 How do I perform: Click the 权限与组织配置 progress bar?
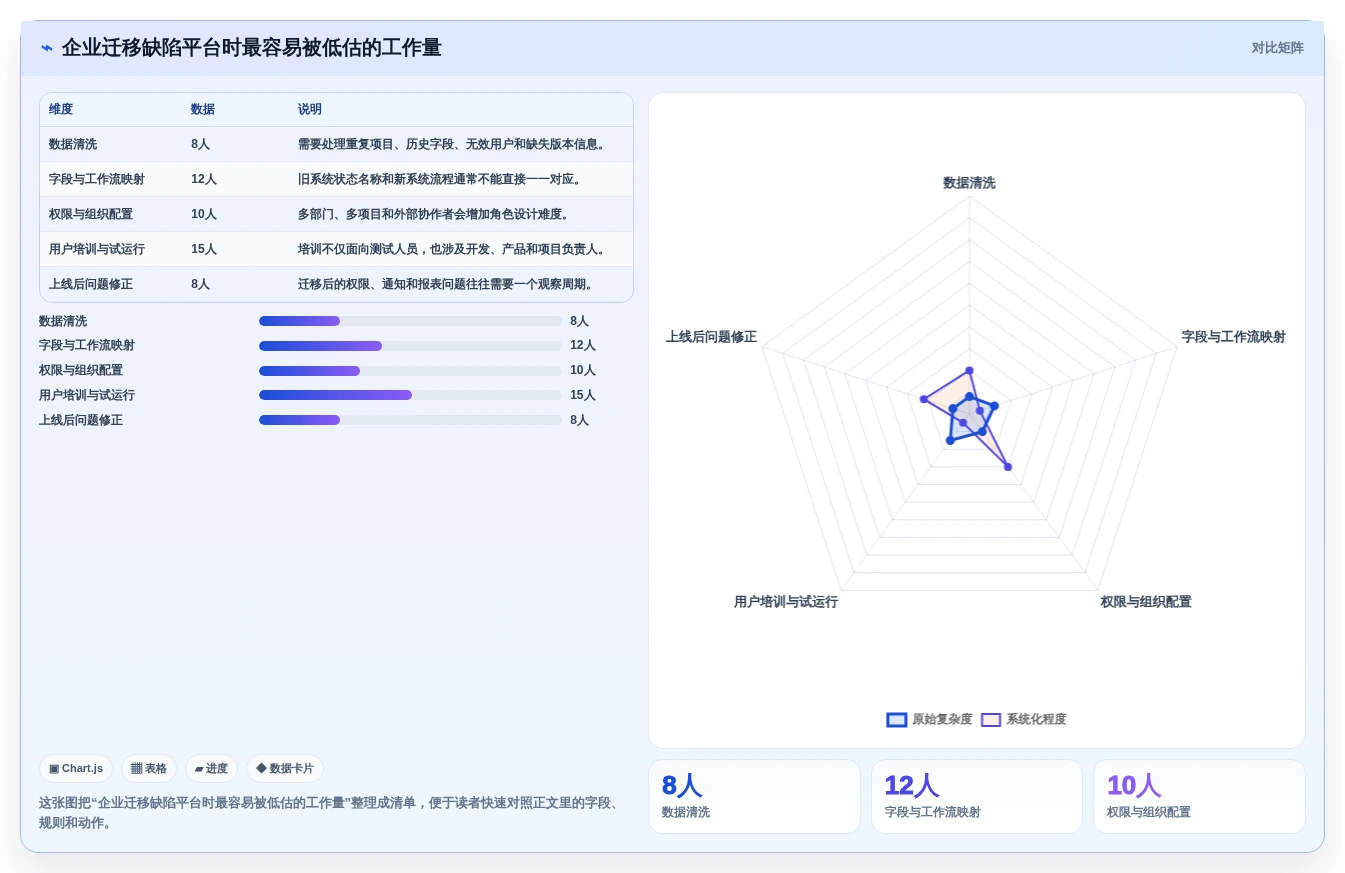[x=410, y=371]
